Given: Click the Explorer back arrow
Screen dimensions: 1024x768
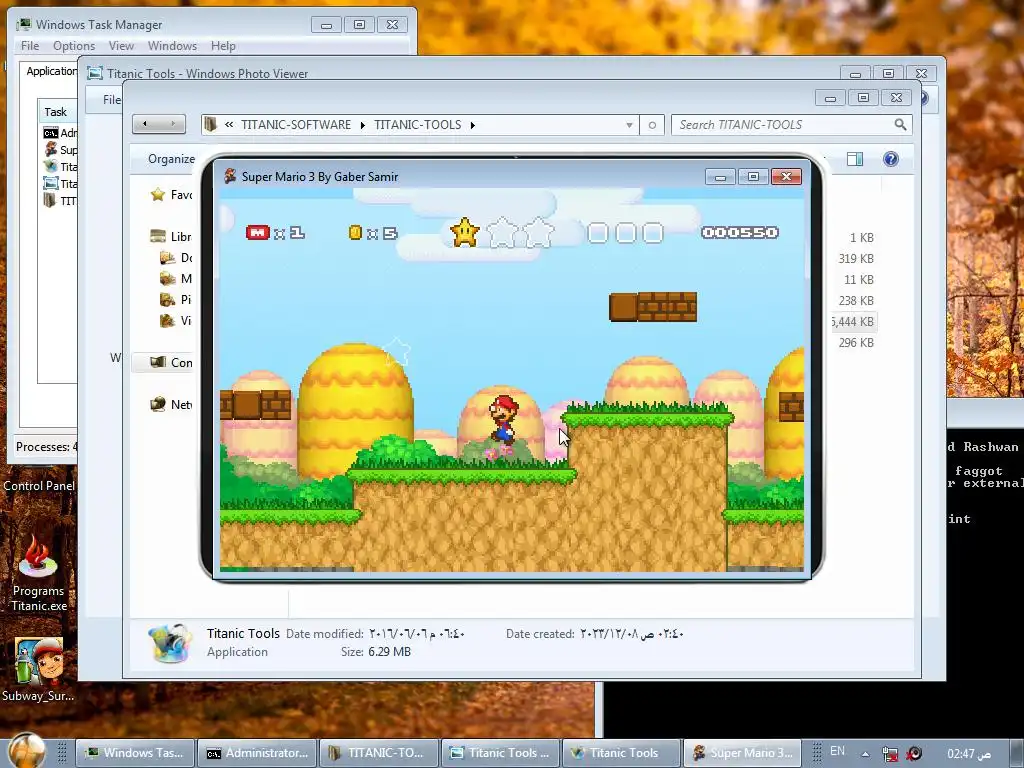Looking at the screenshot, I should pyautogui.click(x=145, y=124).
